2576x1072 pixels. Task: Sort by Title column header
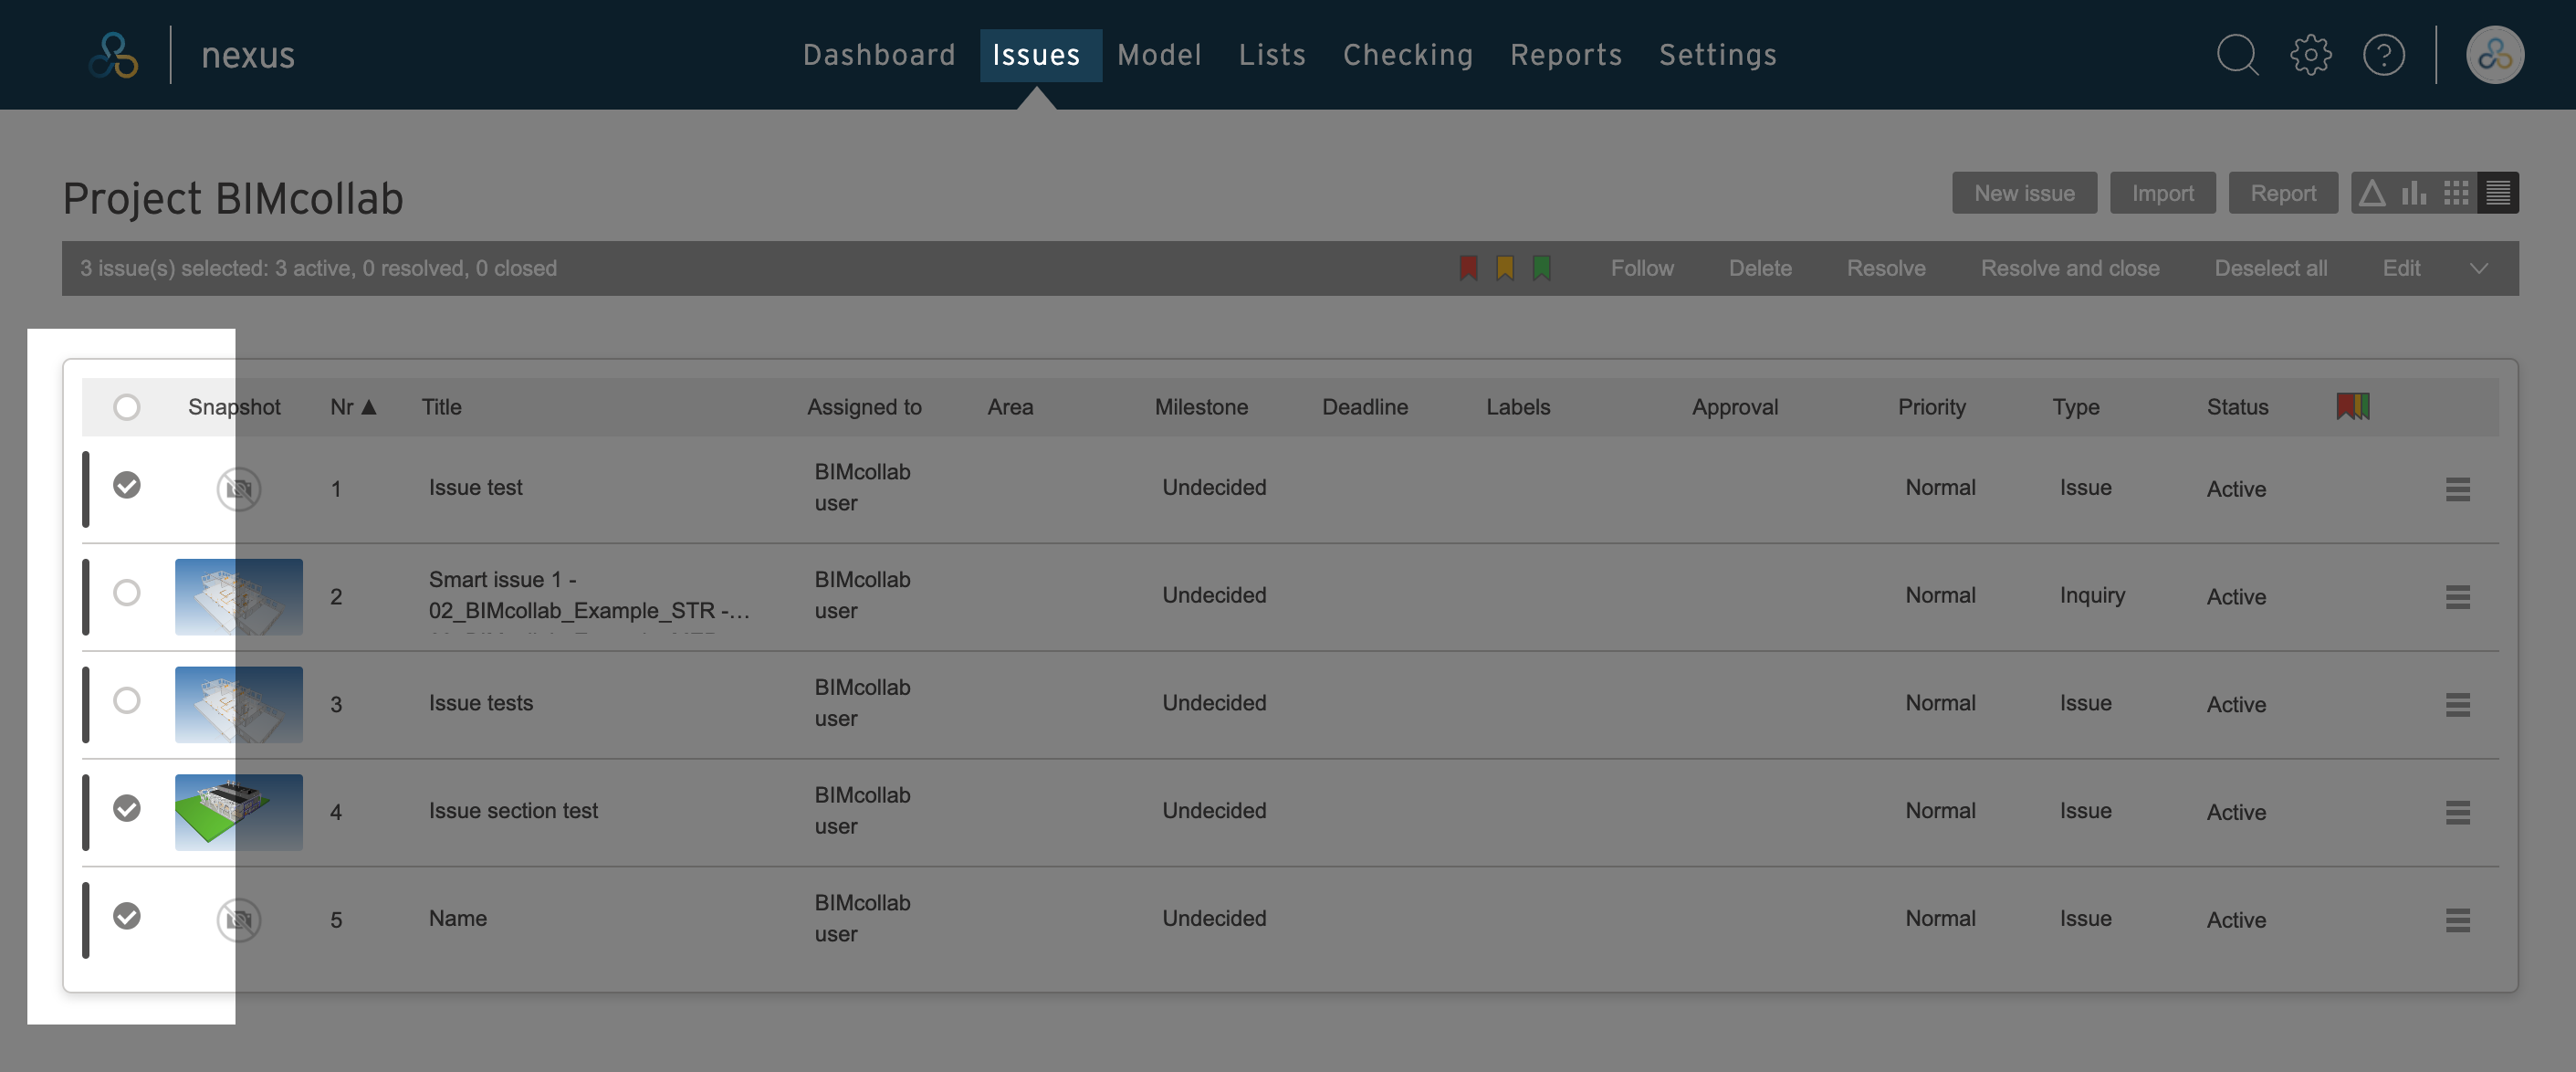[441, 407]
